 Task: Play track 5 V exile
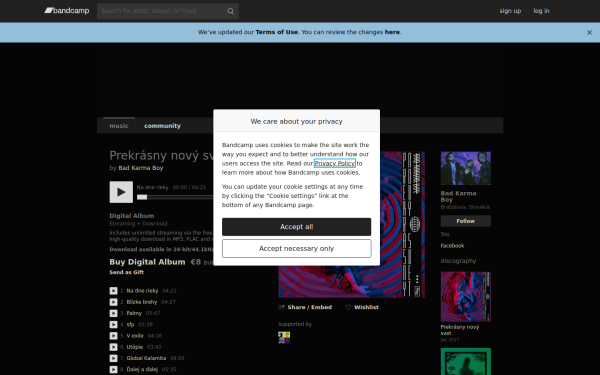coord(113,336)
